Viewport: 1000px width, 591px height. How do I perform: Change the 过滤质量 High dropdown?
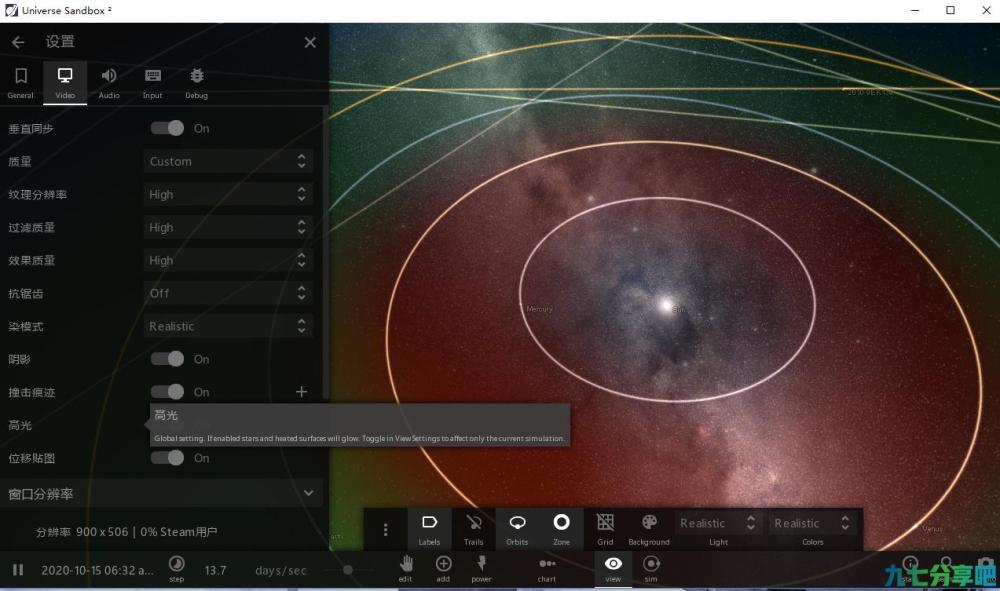tap(228, 227)
